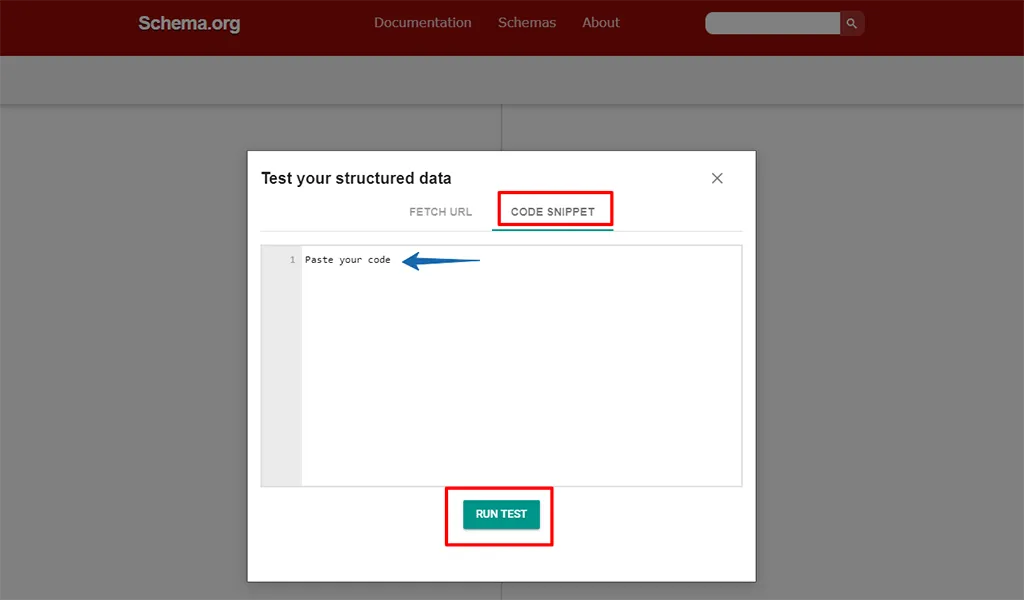The width and height of the screenshot is (1024, 600).
Task: Open the Documentation menu link
Action: point(423,23)
